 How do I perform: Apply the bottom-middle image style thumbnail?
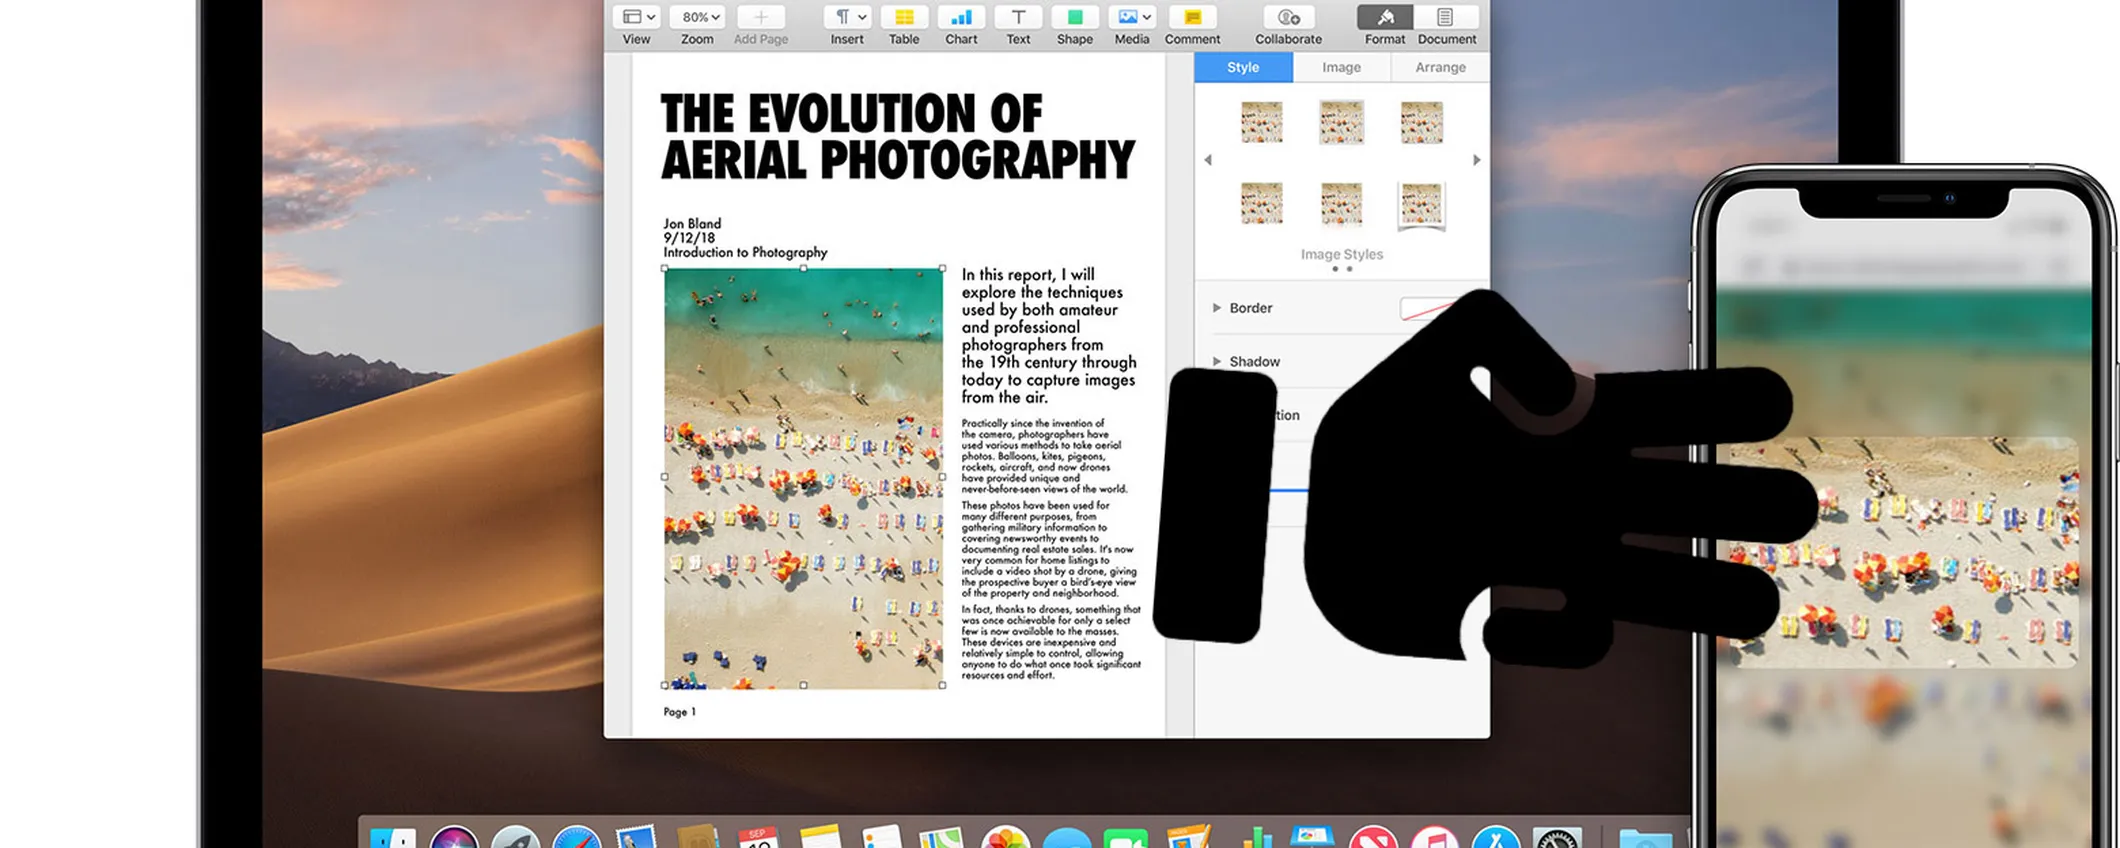click(1341, 203)
